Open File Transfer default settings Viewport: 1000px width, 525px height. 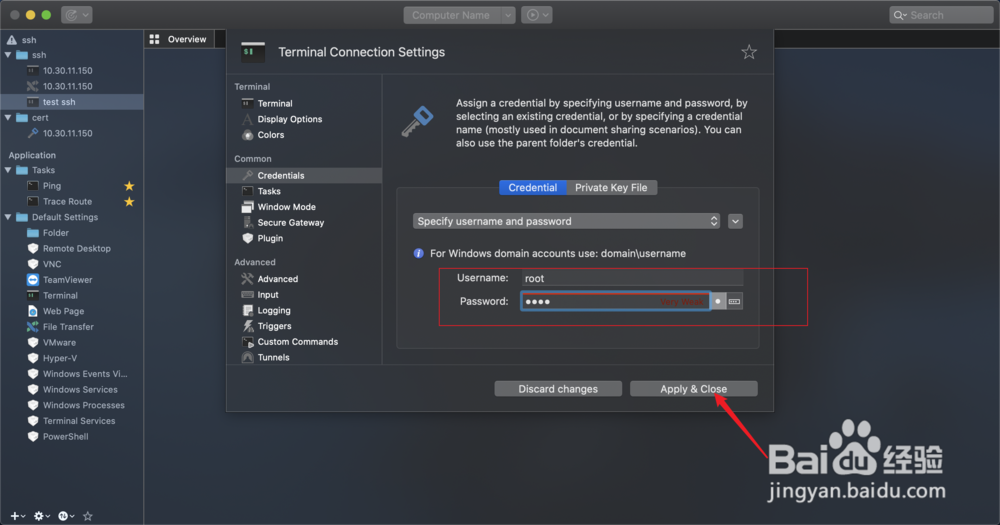click(x=68, y=327)
